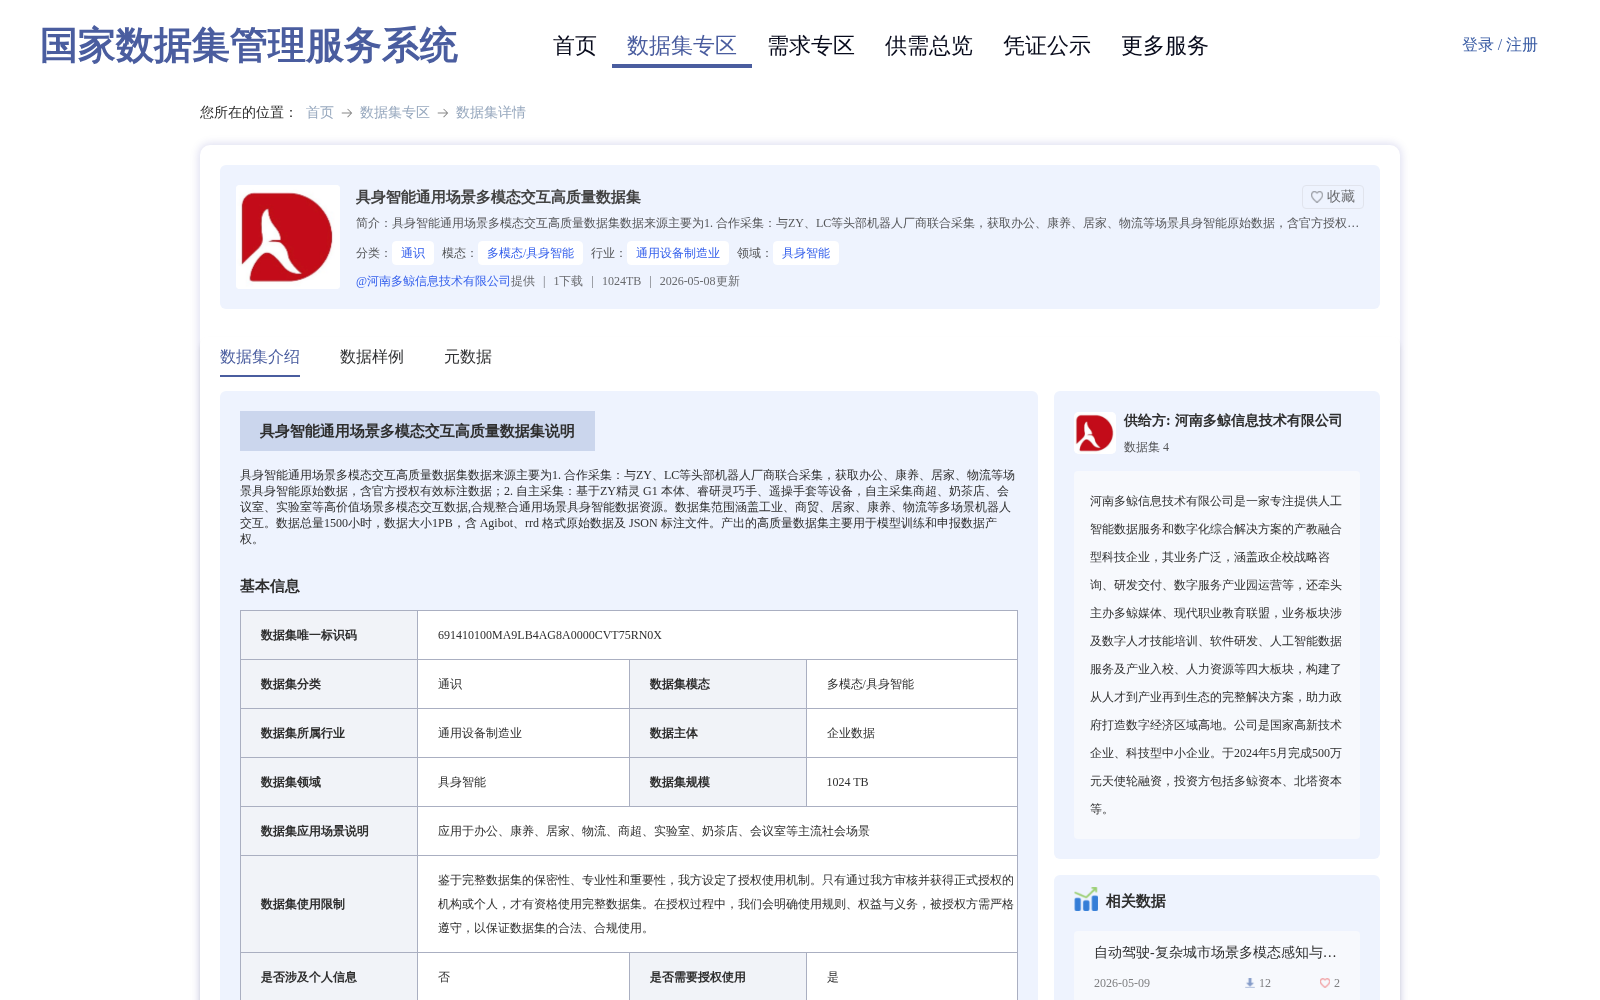Click the 是否需要授权使用 label
The image size is (1600, 1000).
pyautogui.click(x=698, y=977)
